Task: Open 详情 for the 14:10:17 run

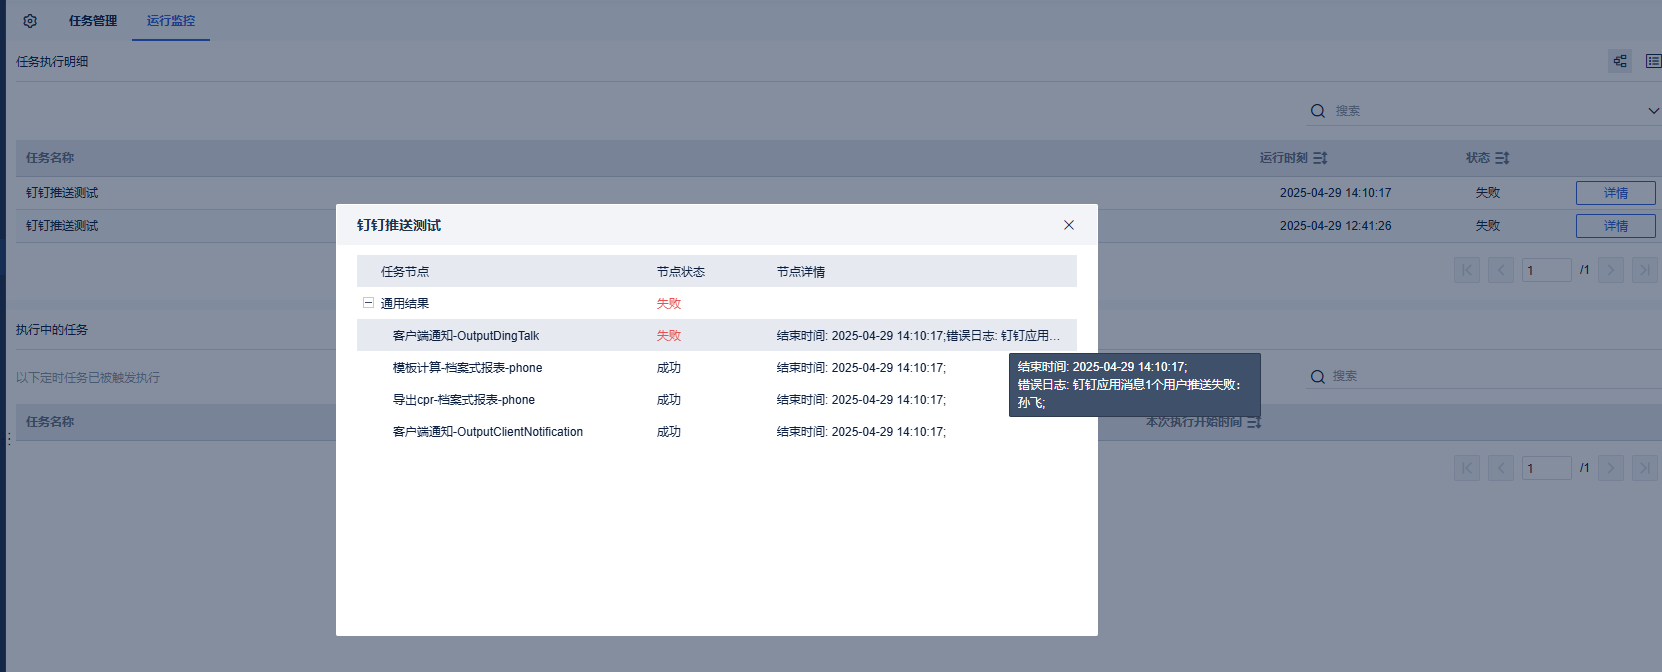Action: point(1616,193)
